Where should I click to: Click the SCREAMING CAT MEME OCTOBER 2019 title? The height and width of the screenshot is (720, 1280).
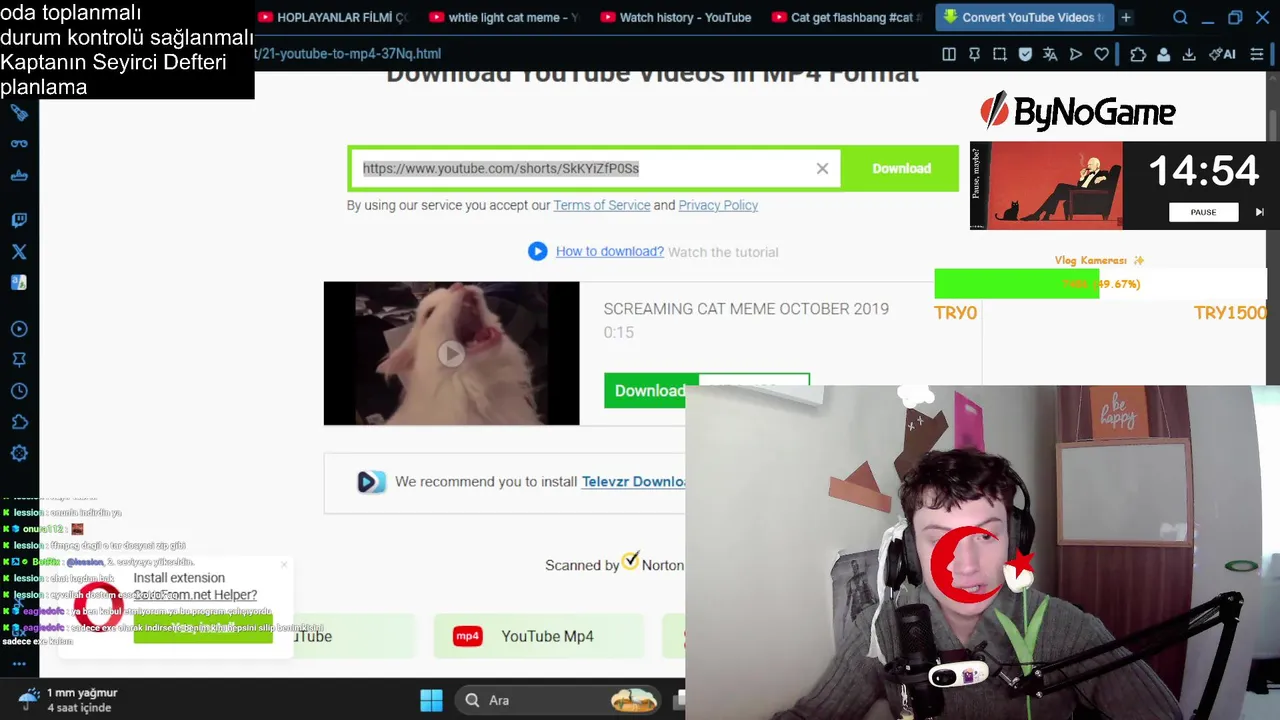click(746, 309)
